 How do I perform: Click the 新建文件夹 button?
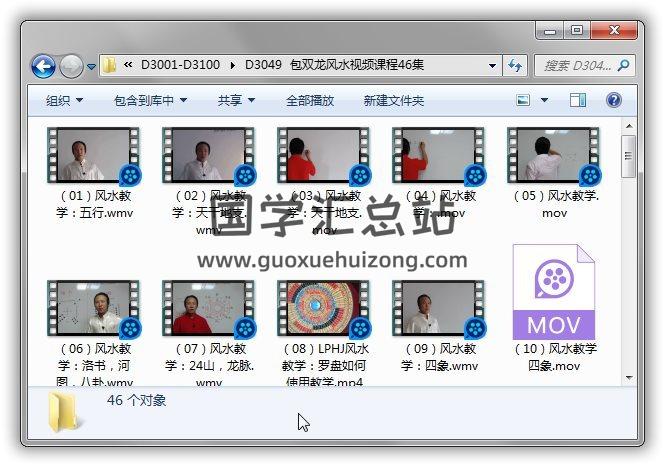pos(393,100)
